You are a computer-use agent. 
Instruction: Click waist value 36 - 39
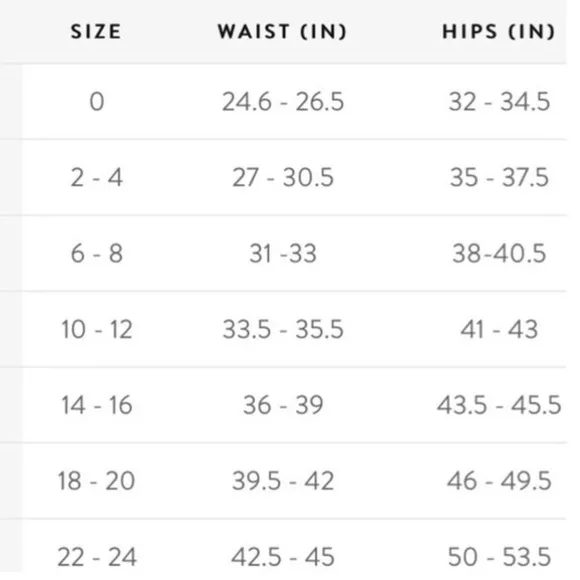pyautogui.click(x=283, y=405)
